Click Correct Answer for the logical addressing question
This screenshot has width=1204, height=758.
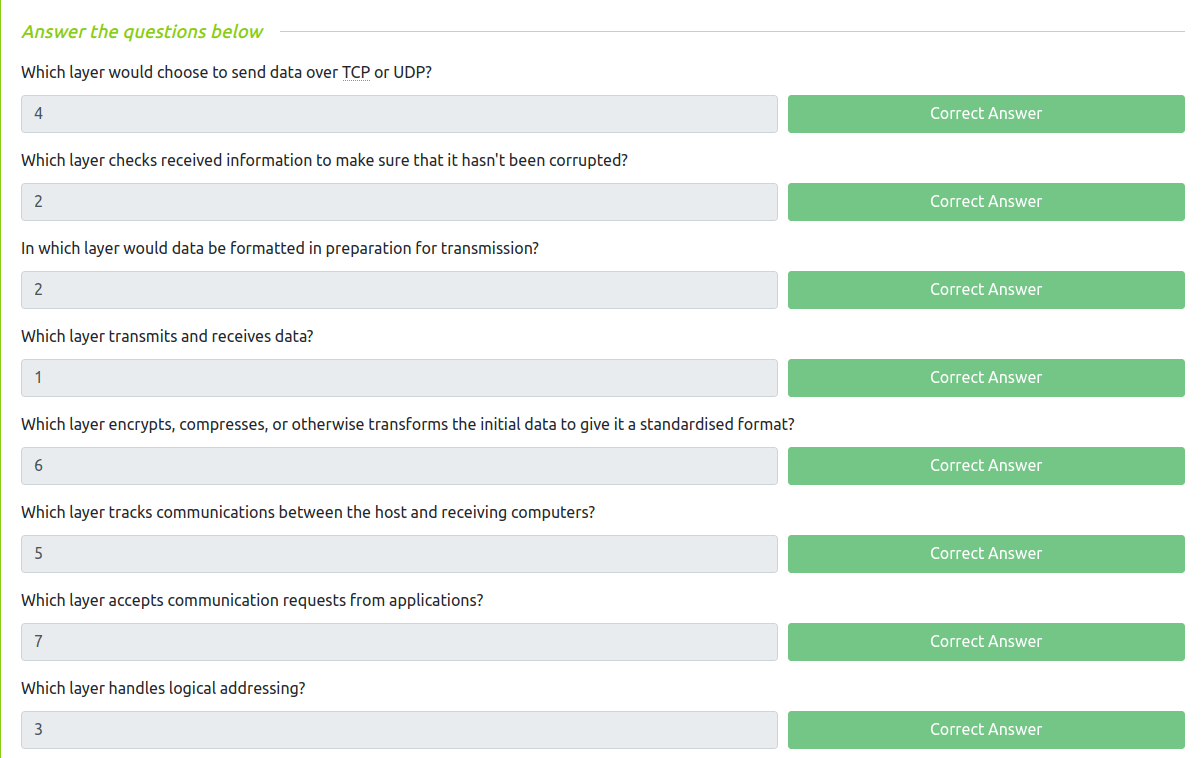[x=986, y=730]
